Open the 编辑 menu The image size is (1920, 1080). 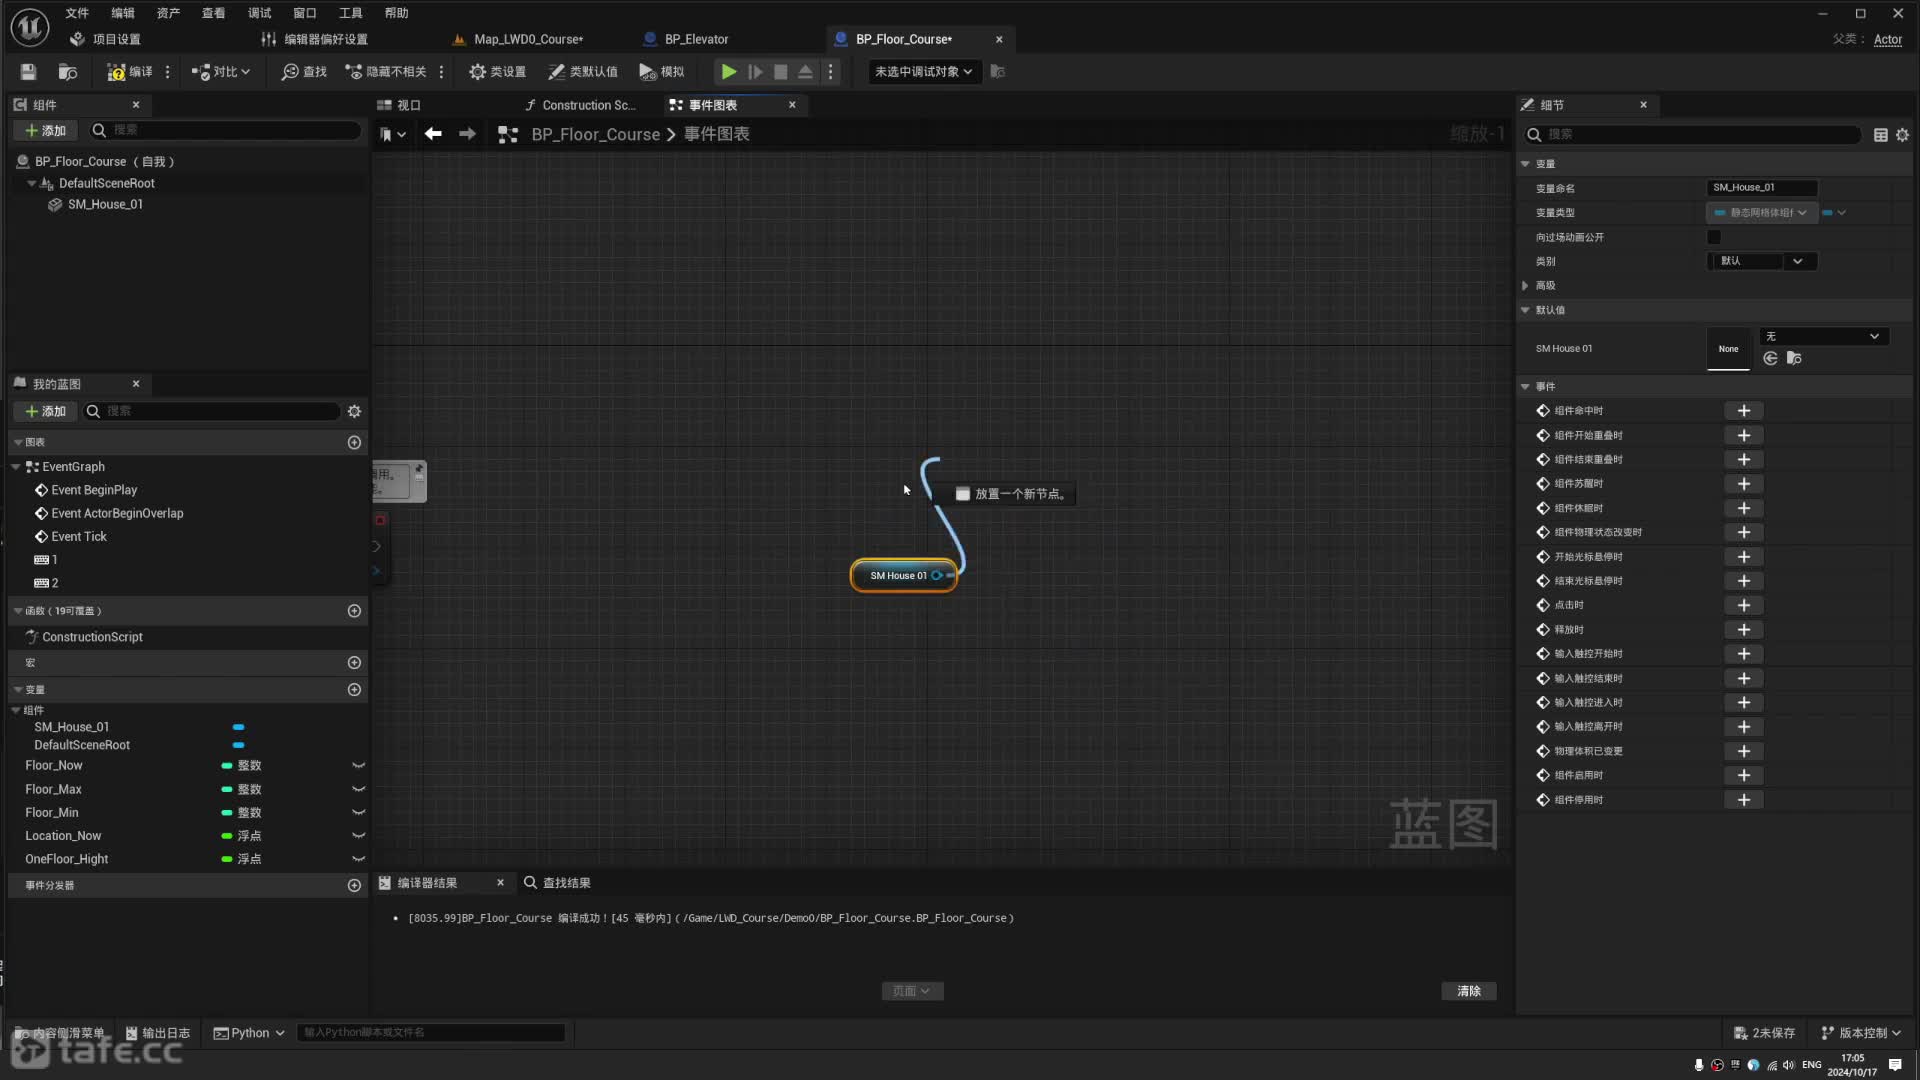(123, 13)
